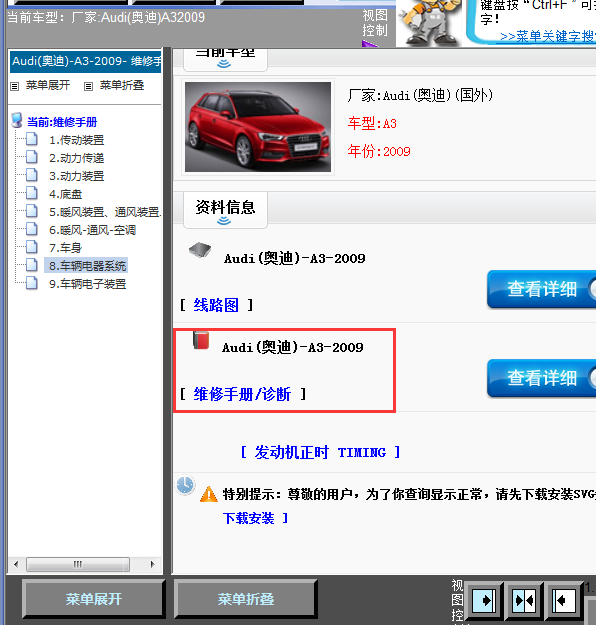Click page icon beside 4.底盘
596x625 pixels.
[31, 193]
